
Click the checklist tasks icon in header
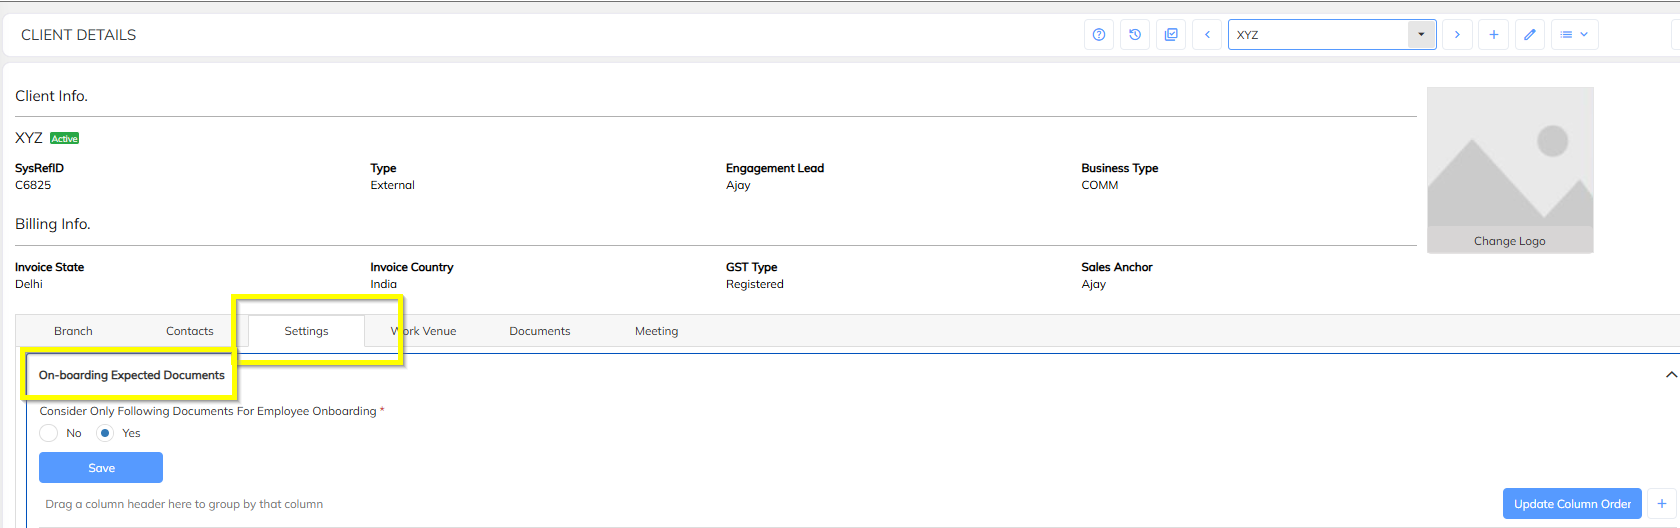click(1171, 35)
